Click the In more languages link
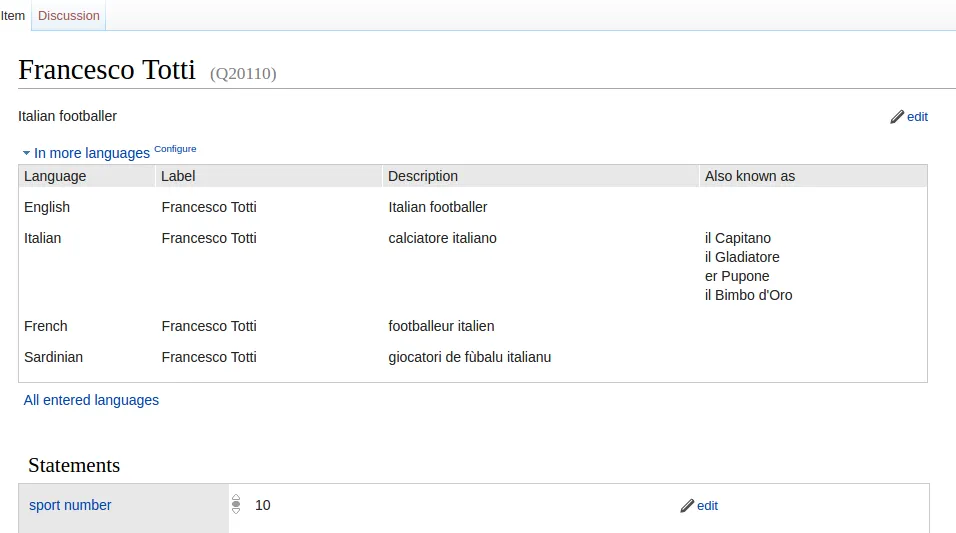The height and width of the screenshot is (533, 956). coord(91,153)
